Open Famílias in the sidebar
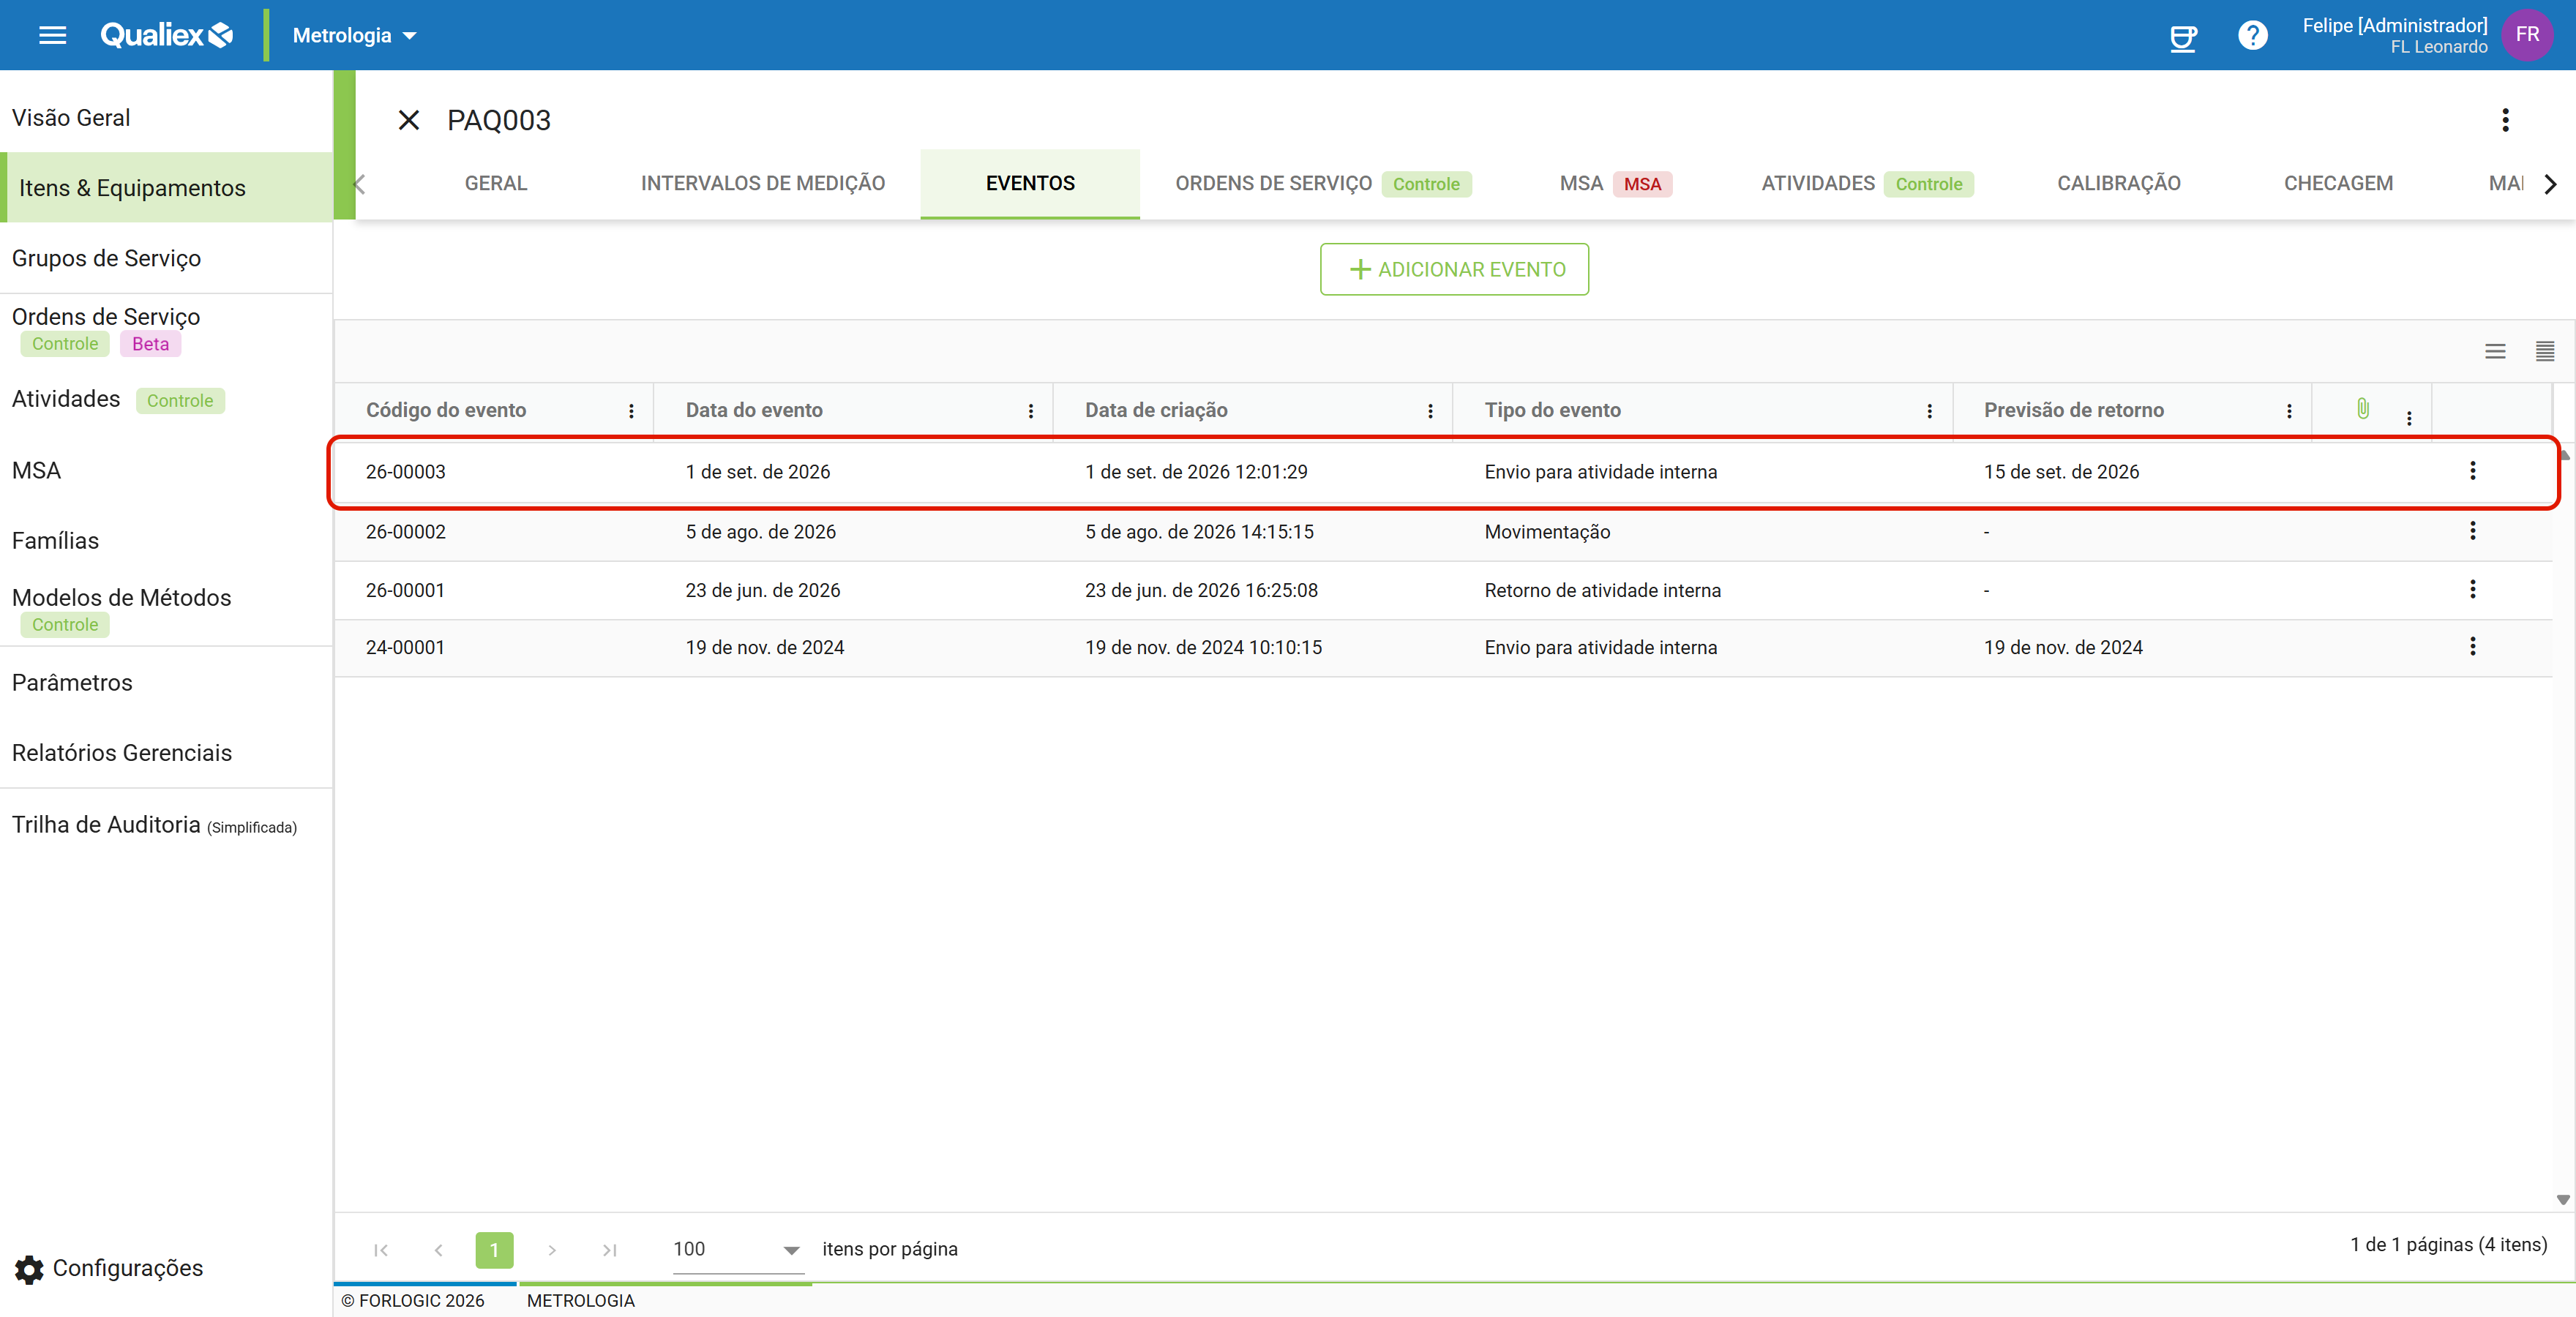Viewport: 2576px width, 1317px height. coord(166,541)
